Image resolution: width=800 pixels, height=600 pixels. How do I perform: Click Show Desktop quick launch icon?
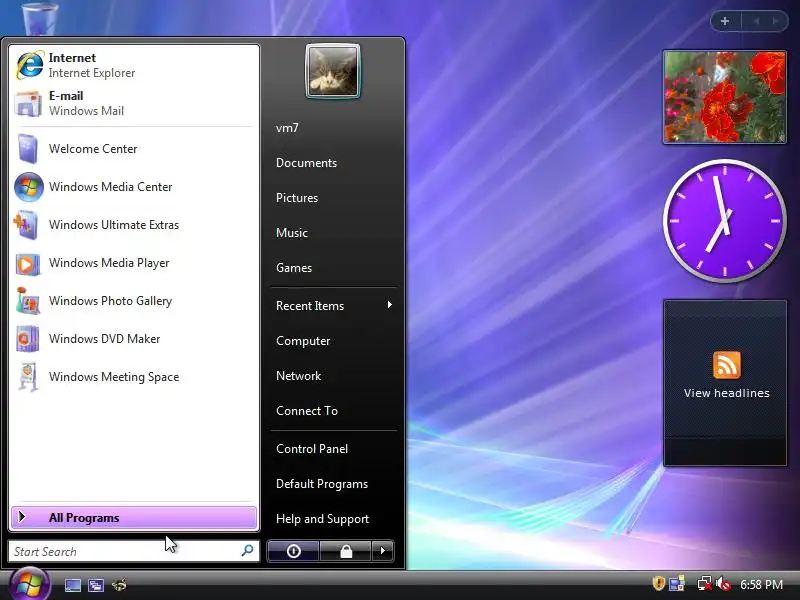(x=72, y=585)
